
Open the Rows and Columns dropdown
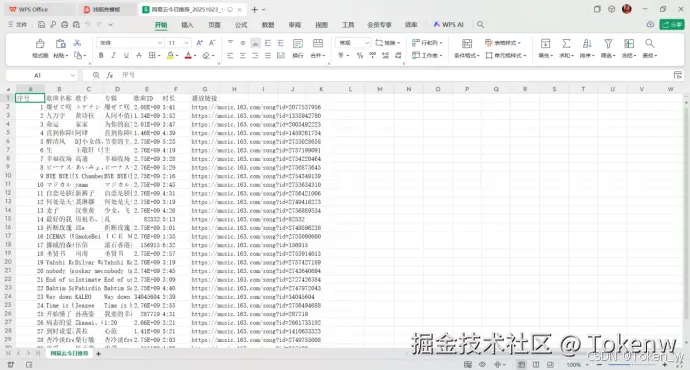pyautogui.click(x=427, y=43)
